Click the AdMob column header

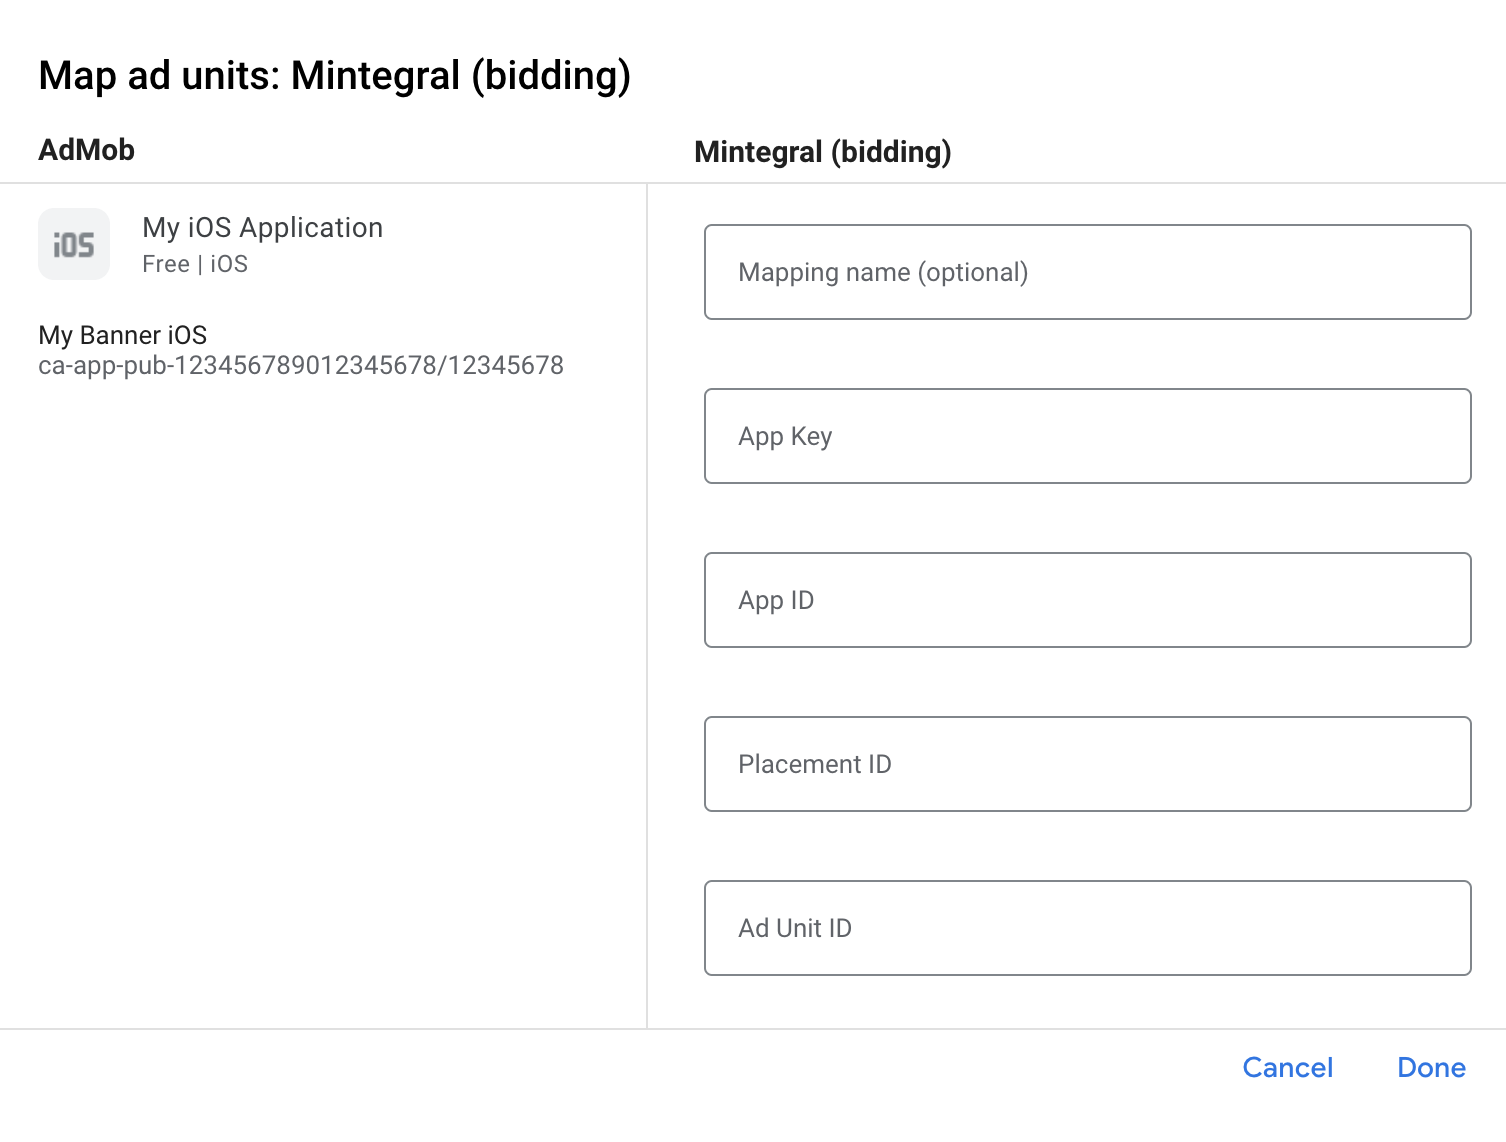click(x=86, y=150)
